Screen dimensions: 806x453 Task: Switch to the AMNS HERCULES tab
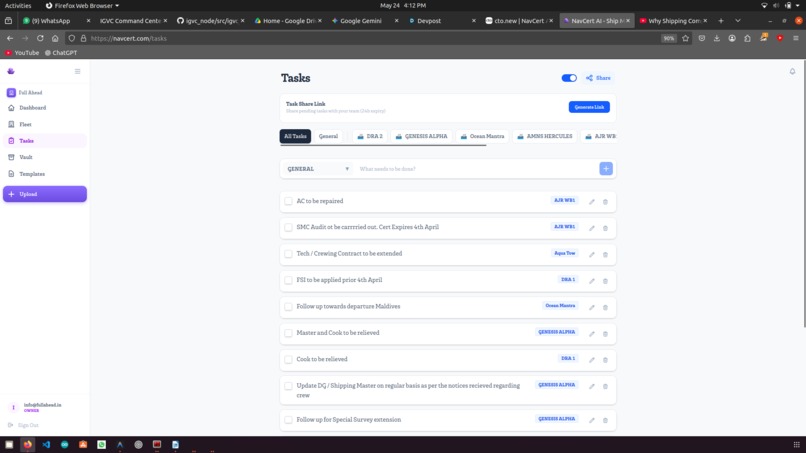(544, 136)
